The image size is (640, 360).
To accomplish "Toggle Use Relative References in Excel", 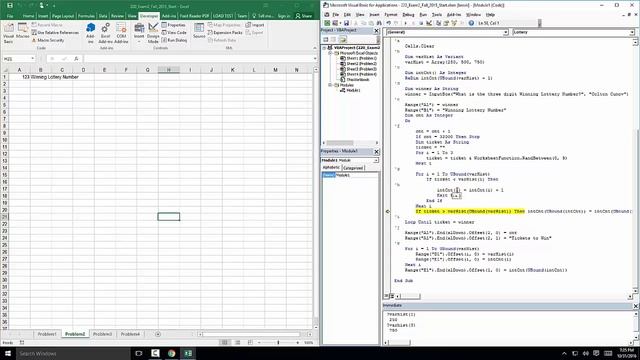I will 55,33.
